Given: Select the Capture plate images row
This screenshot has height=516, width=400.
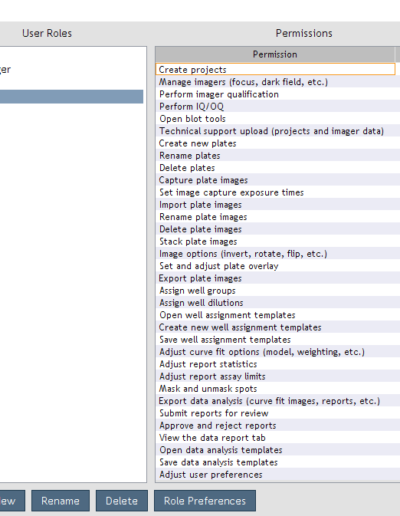Looking at the screenshot, I should (x=278, y=180).
